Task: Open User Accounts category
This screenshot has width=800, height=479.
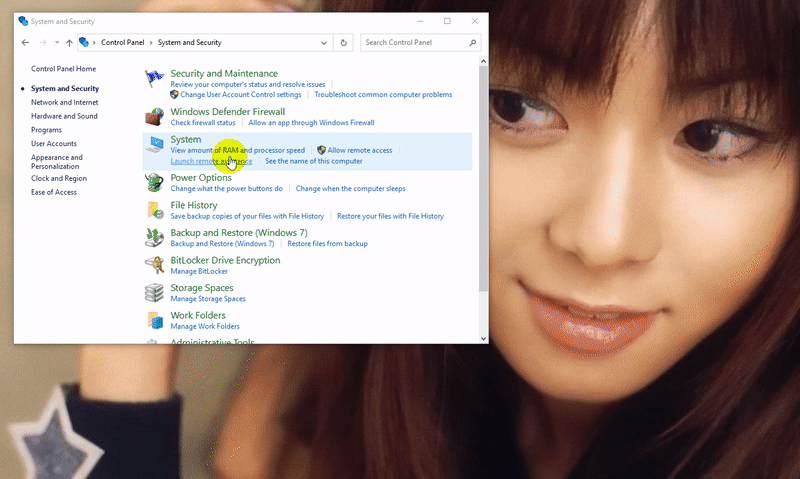Action: click(x=54, y=143)
